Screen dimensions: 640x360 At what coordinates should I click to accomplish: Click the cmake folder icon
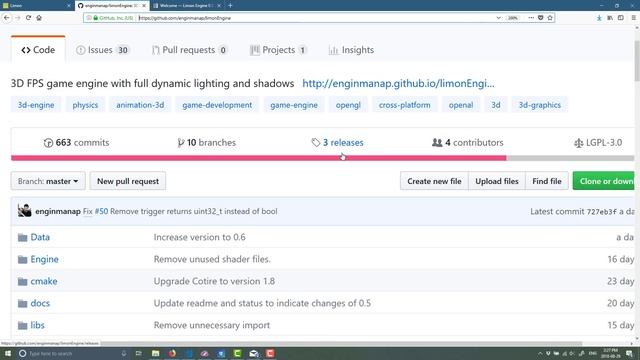click(22, 282)
